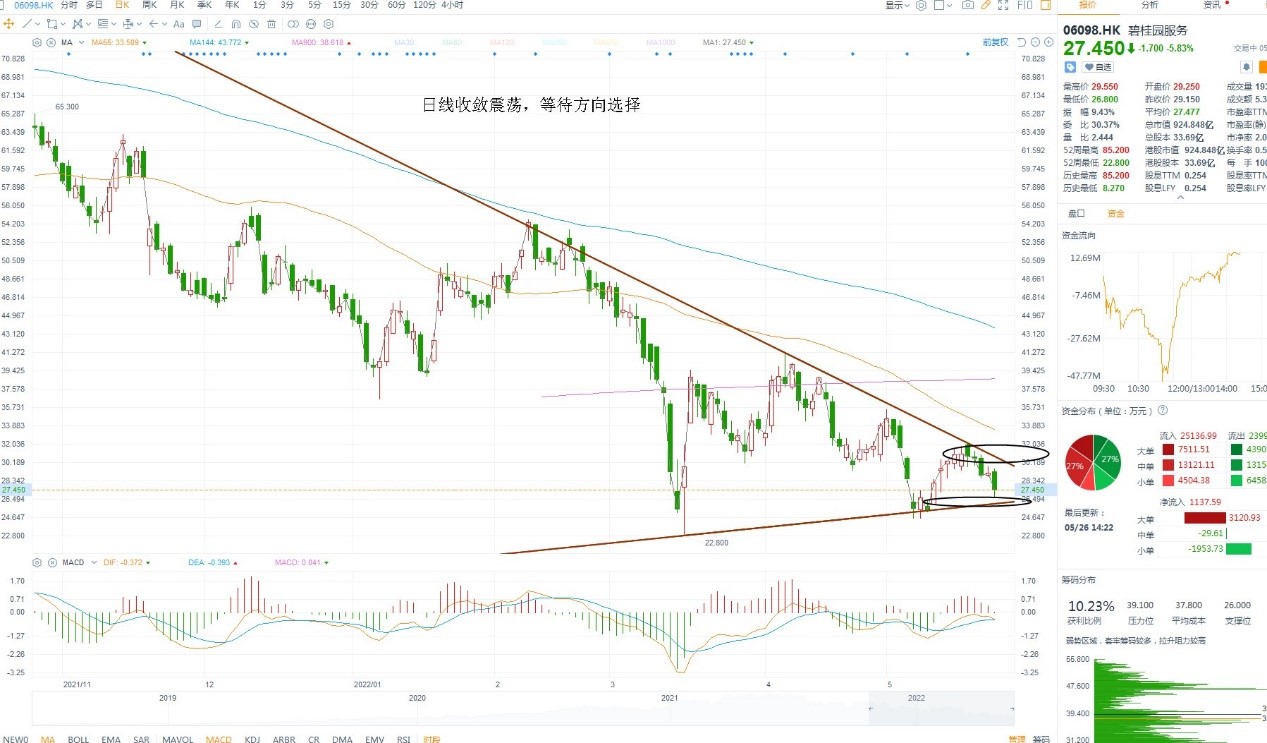Activate the magnet snap tool

[236, 23]
